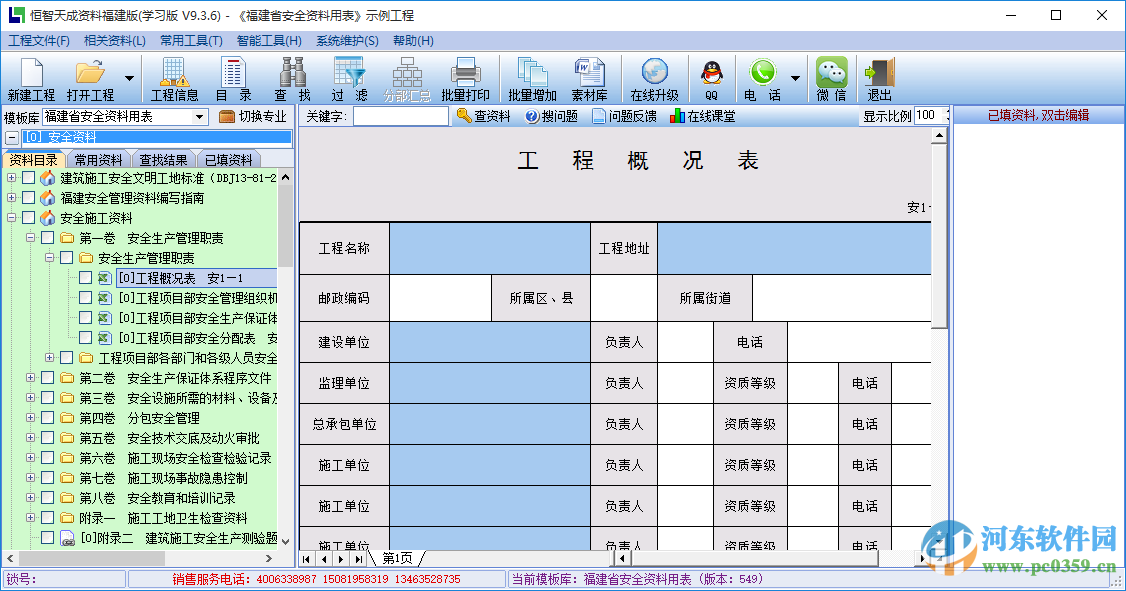
Task: Launch 分部汇总 summary tool
Action: pyautogui.click(x=407, y=78)
